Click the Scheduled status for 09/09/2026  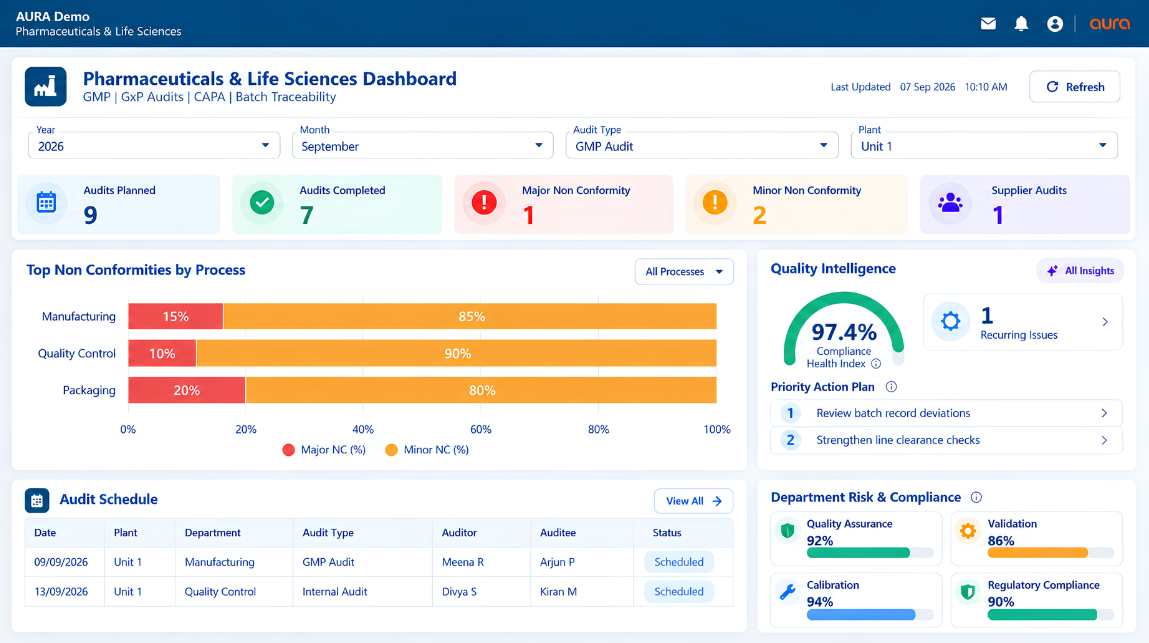tap(679, 562)
